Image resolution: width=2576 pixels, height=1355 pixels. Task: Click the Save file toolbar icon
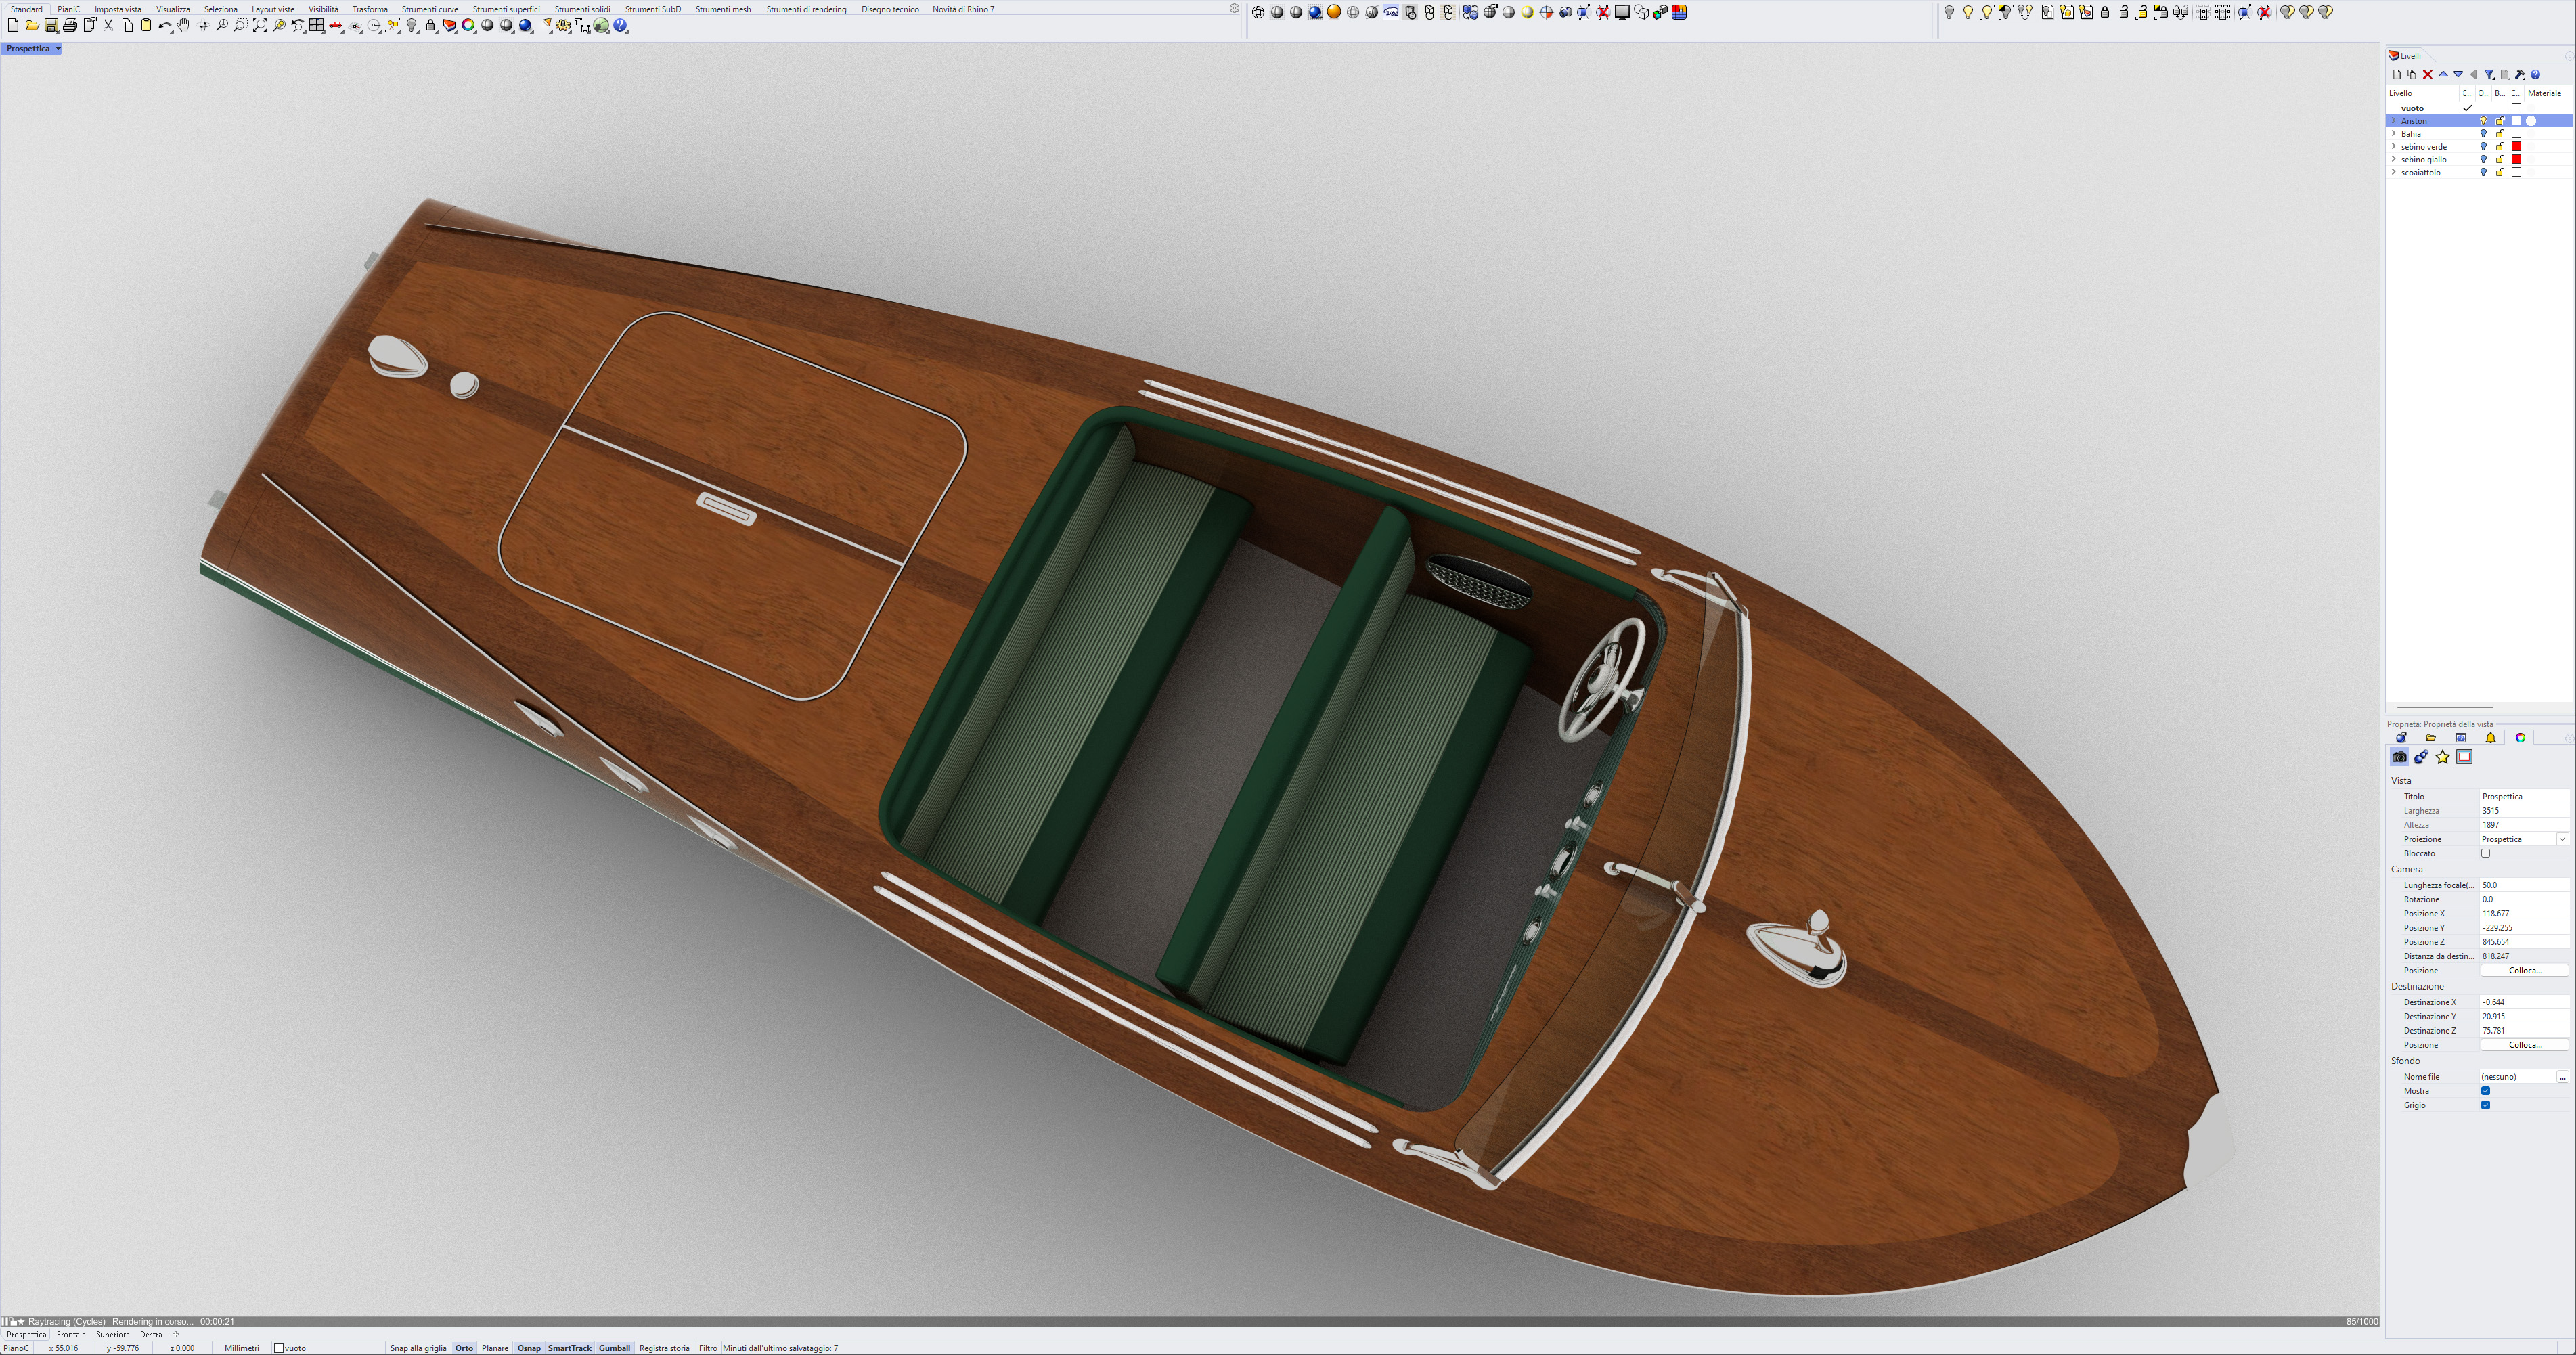[x=51, y=26]
